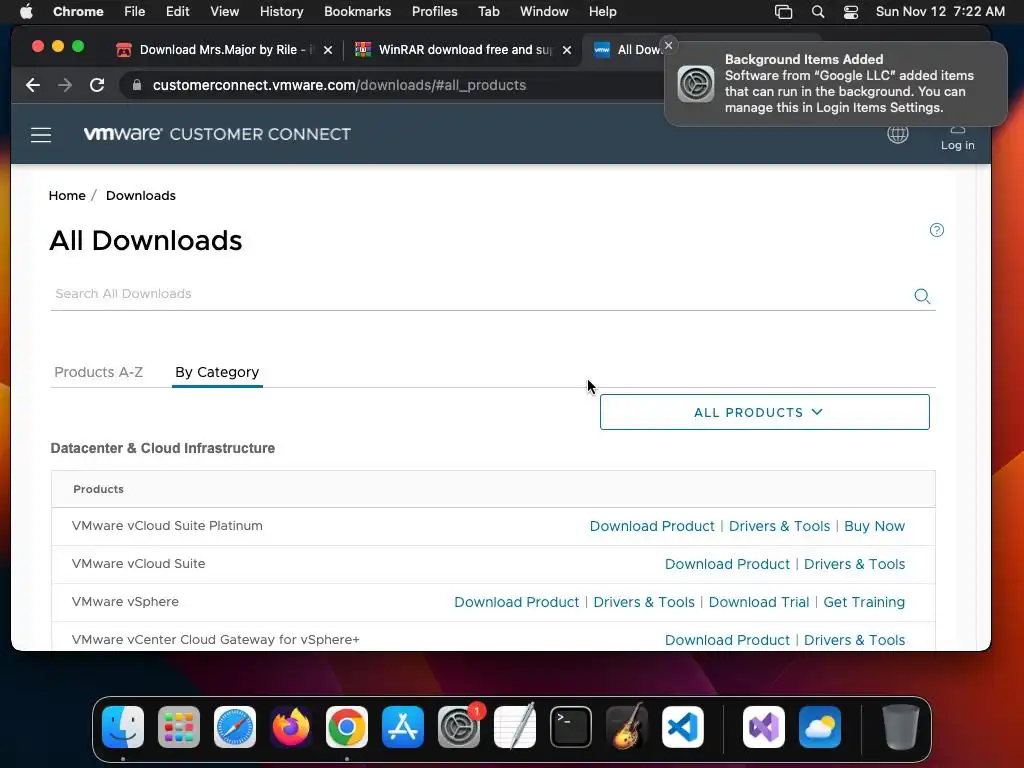
Task: Open the Chrome File menu
Action: pyautogui.click(x=135, y=12)
